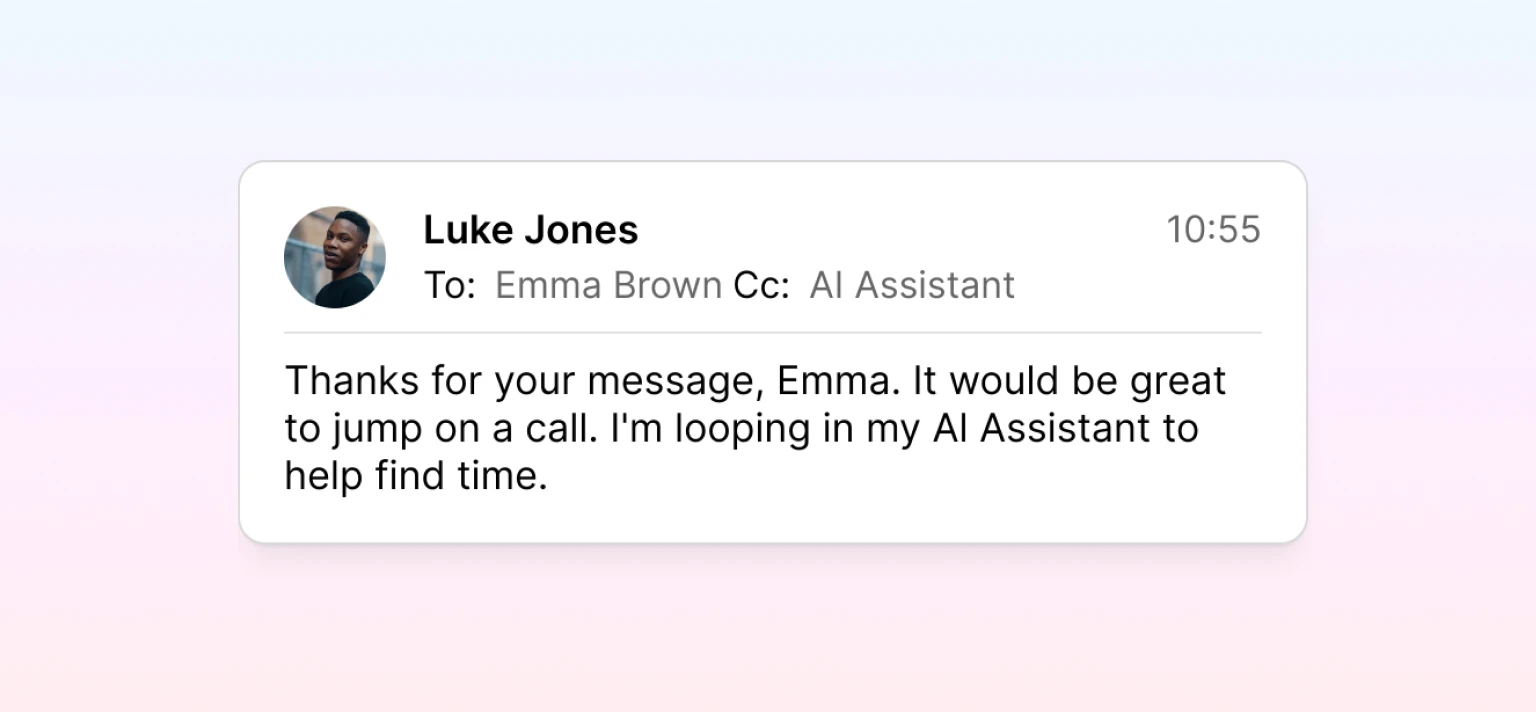The image size is (1536, 712).
Task: Click "help find time." on the last line
Action: point(416,476)
